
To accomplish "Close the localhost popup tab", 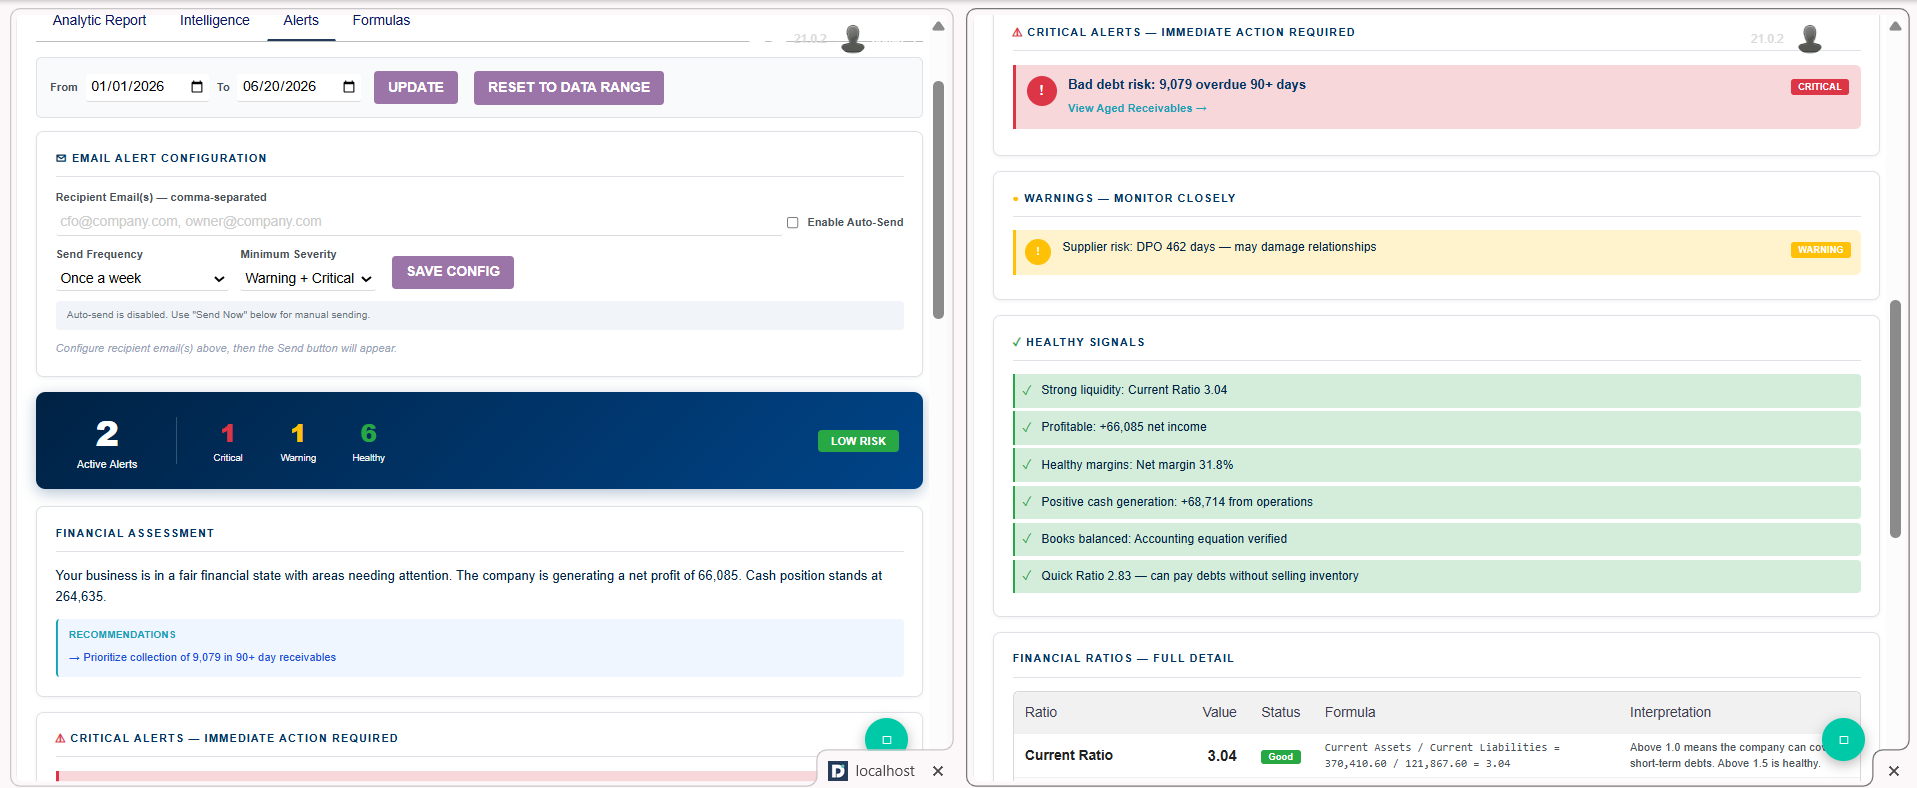I will 938,771.
